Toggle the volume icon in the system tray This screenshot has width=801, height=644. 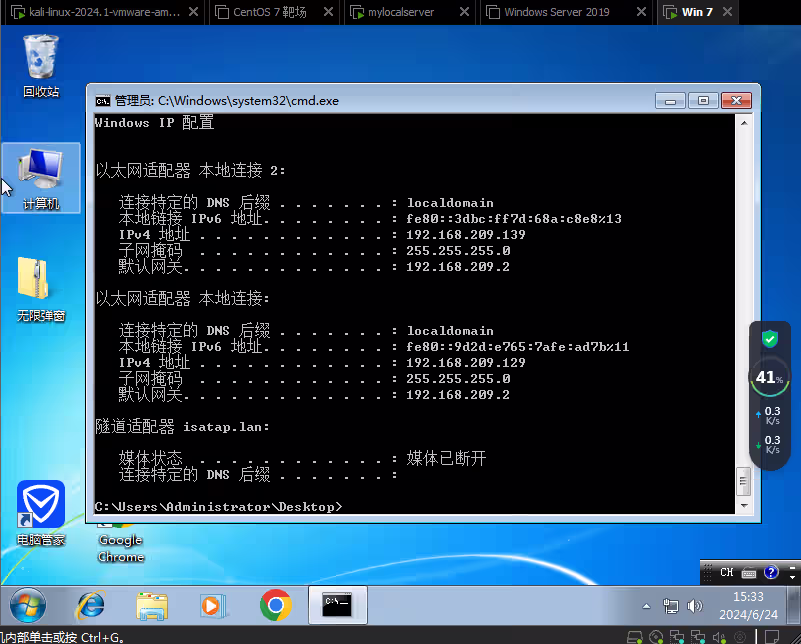(692, 606)
